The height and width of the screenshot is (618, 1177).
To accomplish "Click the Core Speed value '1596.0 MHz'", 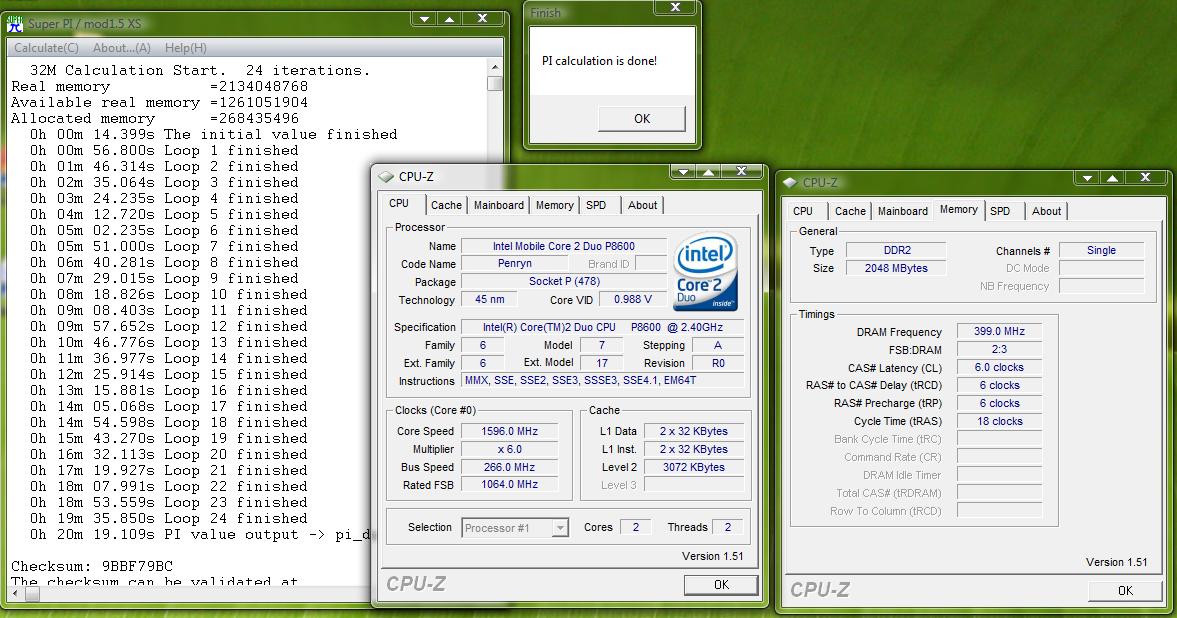I will (x=509, y=431).
